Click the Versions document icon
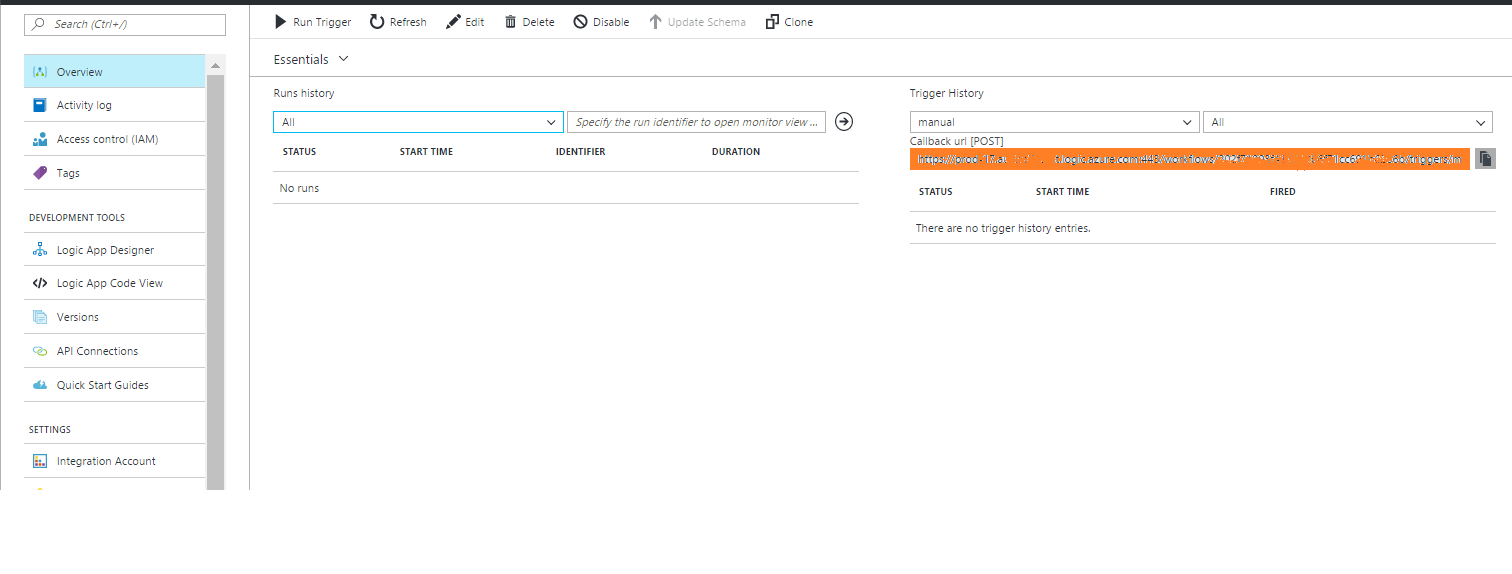 [x=40, y=317]
